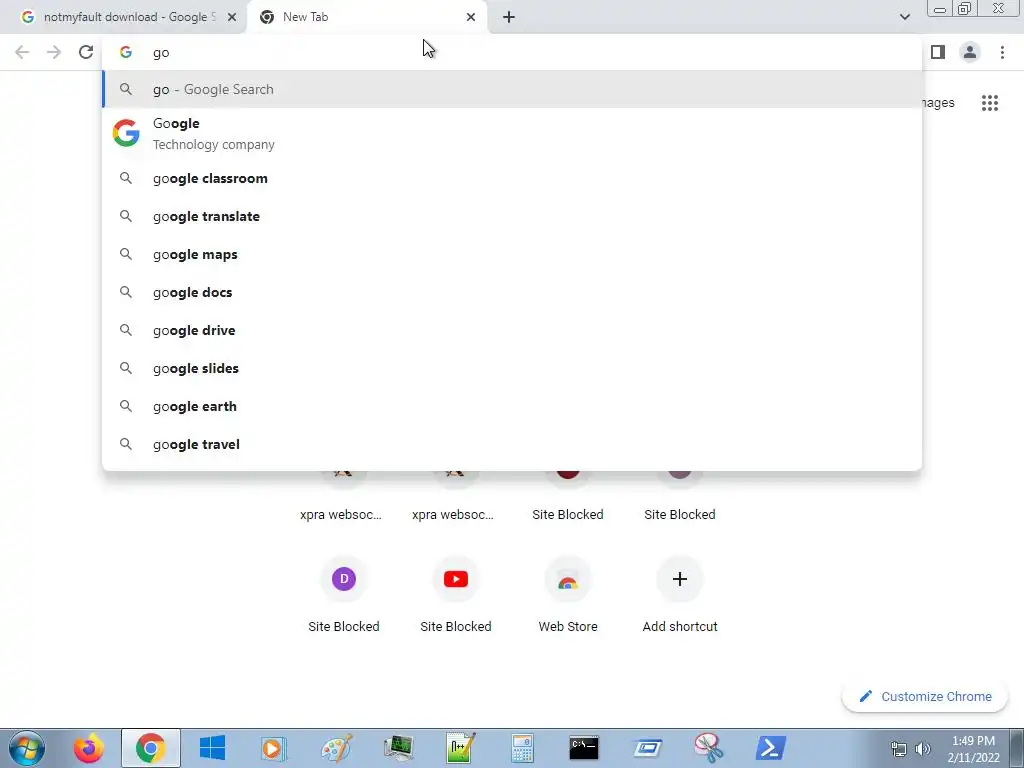Click the Chrome taskbar icon
This screenshot has width=1024, height=768.
coord(151,748)
